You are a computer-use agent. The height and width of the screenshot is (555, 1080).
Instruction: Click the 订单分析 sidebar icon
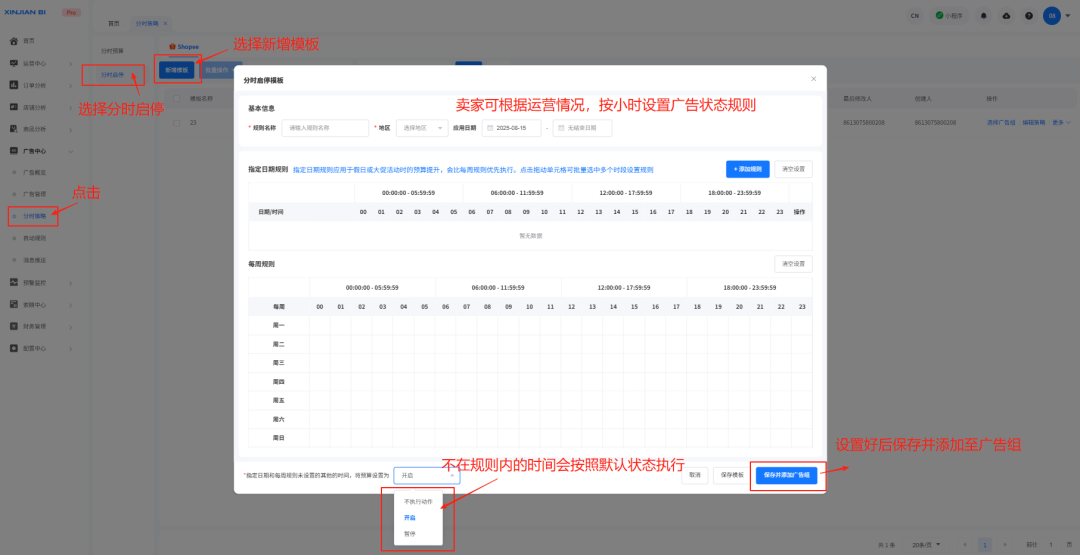[x=14, y=85]
